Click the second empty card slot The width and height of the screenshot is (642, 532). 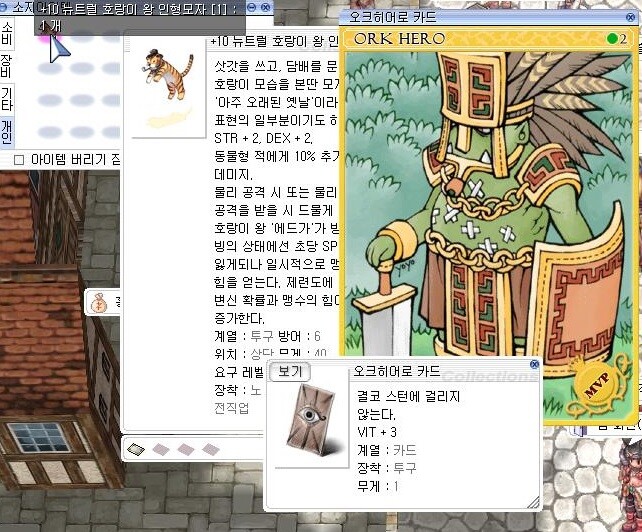[161, 450]
